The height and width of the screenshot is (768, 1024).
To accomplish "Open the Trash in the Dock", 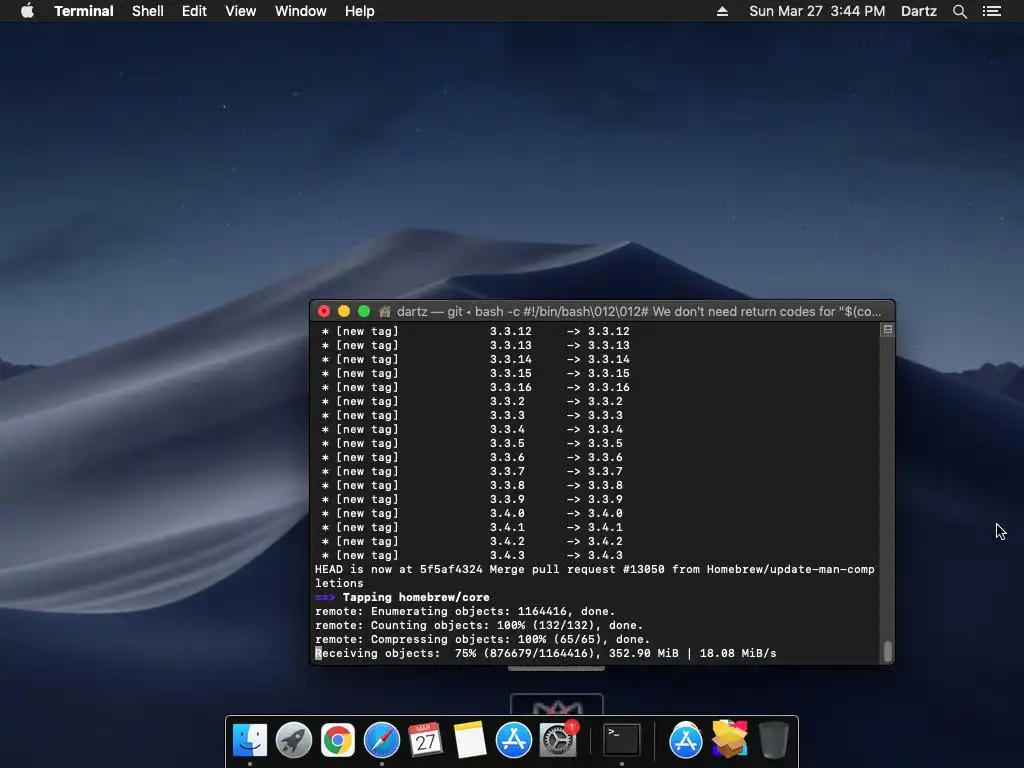I will [x=774, y=741].
